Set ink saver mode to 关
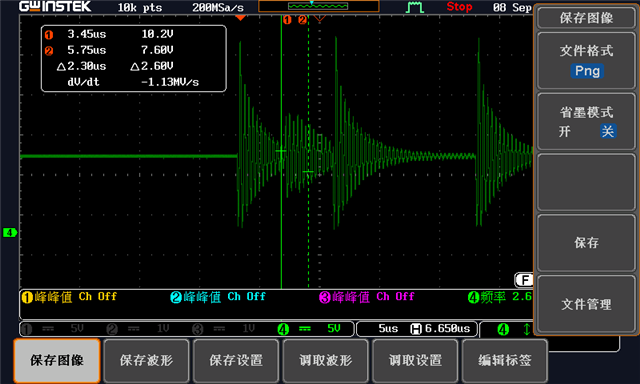This screenshot has height=384, width=640. coord(608,131)
